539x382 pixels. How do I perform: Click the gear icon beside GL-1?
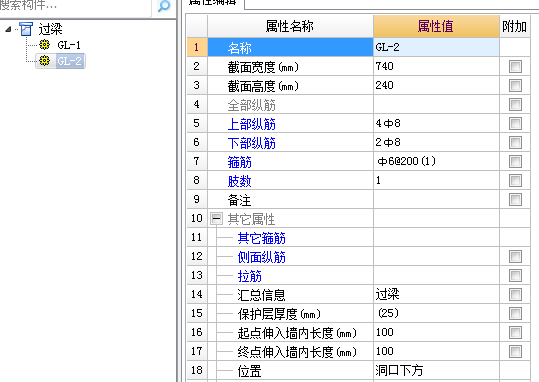pos(44,45)
